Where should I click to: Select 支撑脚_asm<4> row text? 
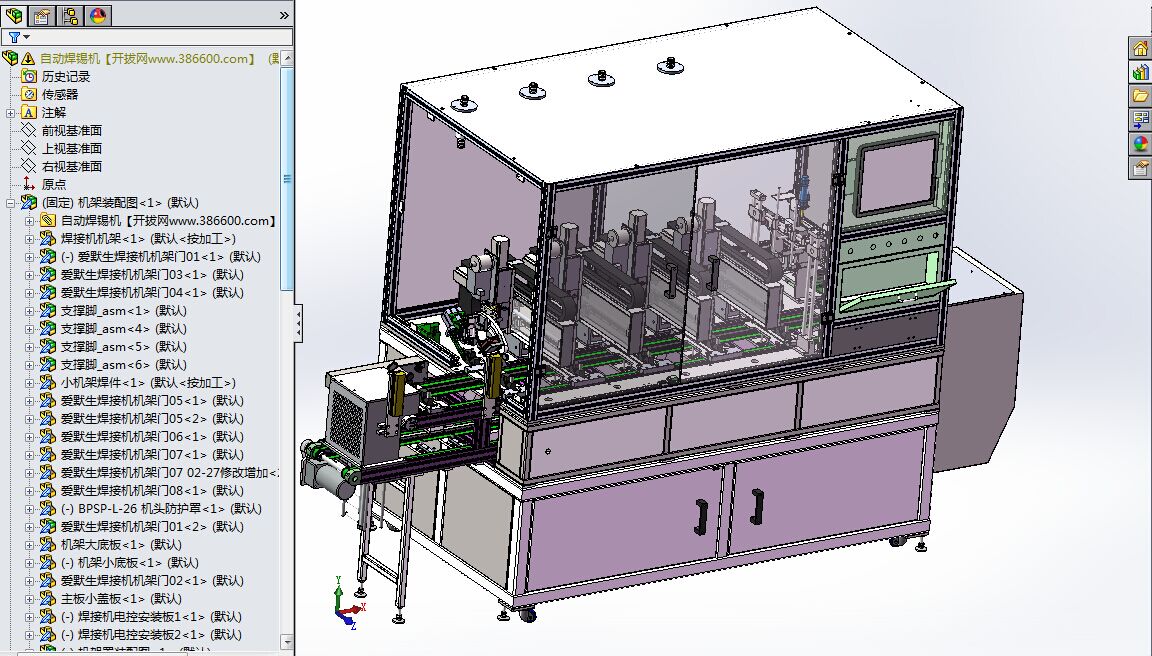[123, 328]
